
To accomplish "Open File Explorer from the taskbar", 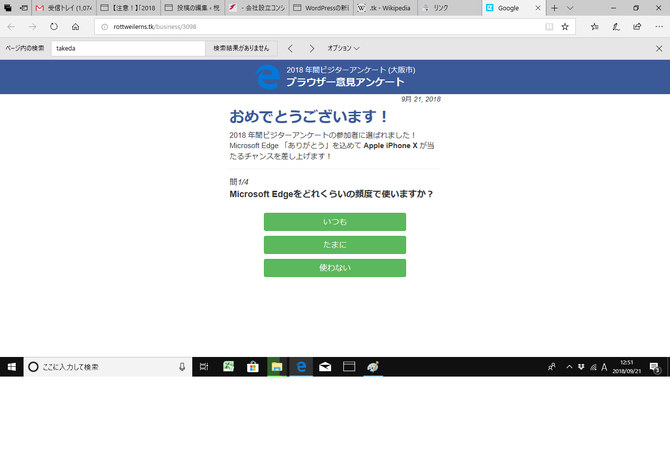I will pos(277,367).
